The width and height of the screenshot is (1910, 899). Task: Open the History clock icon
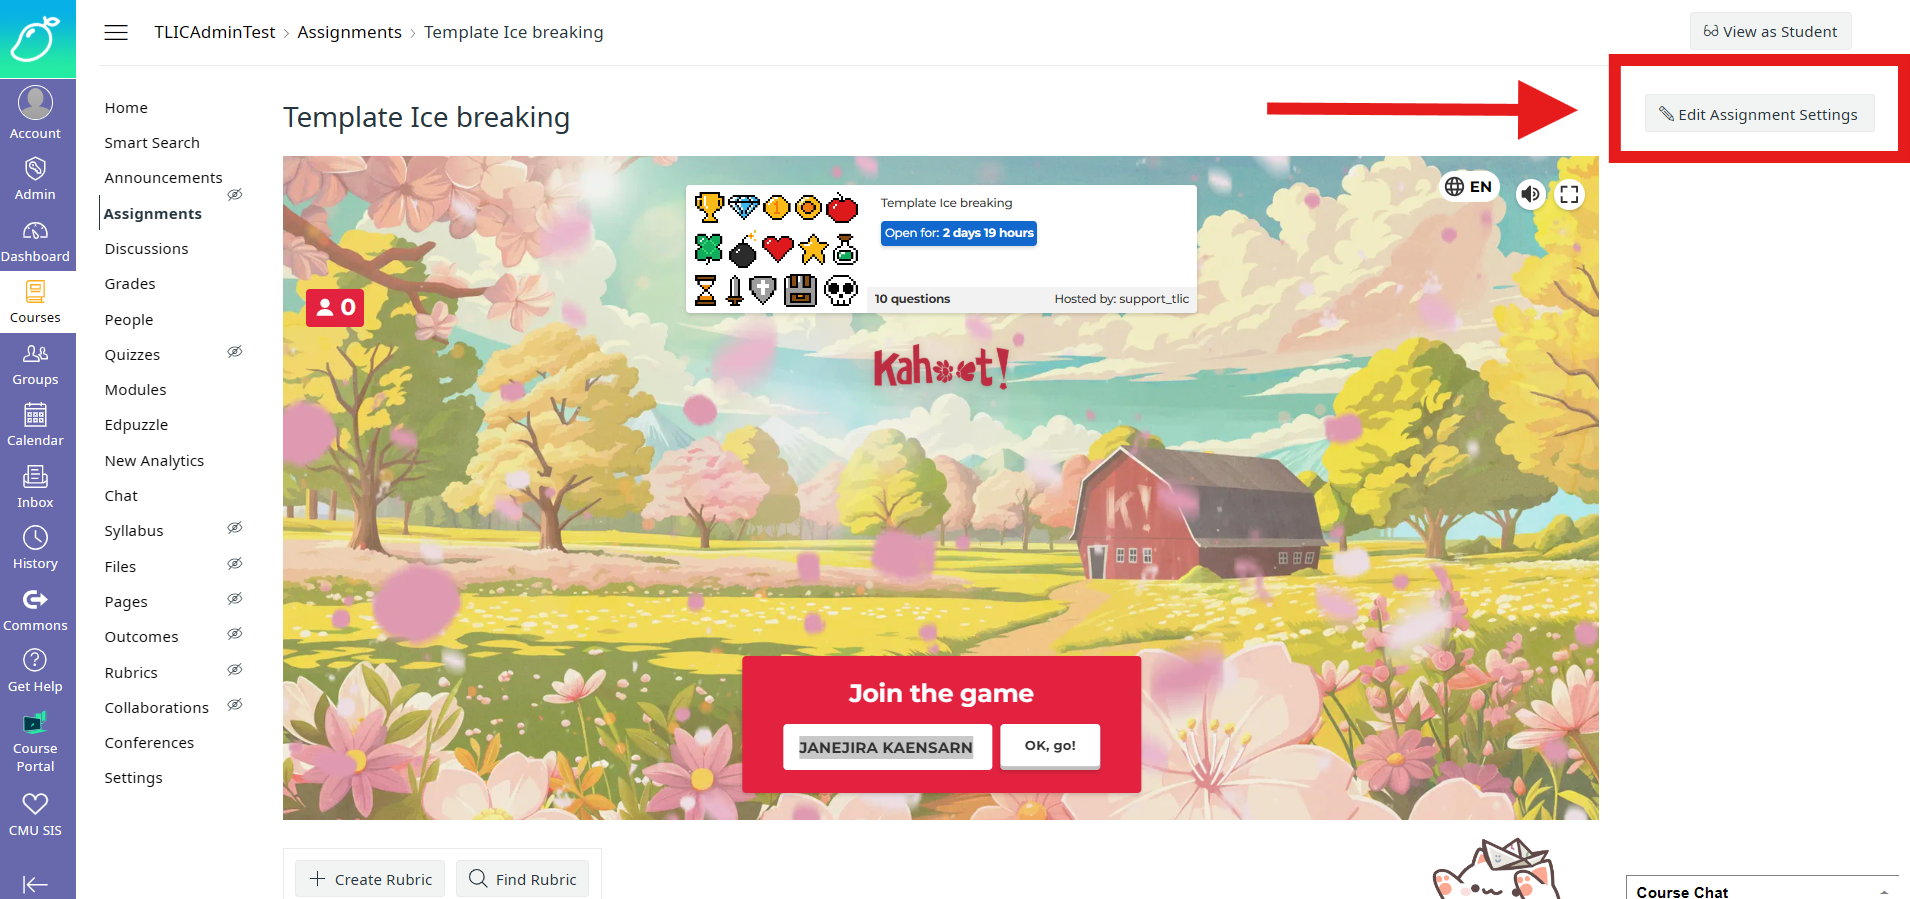35,538
